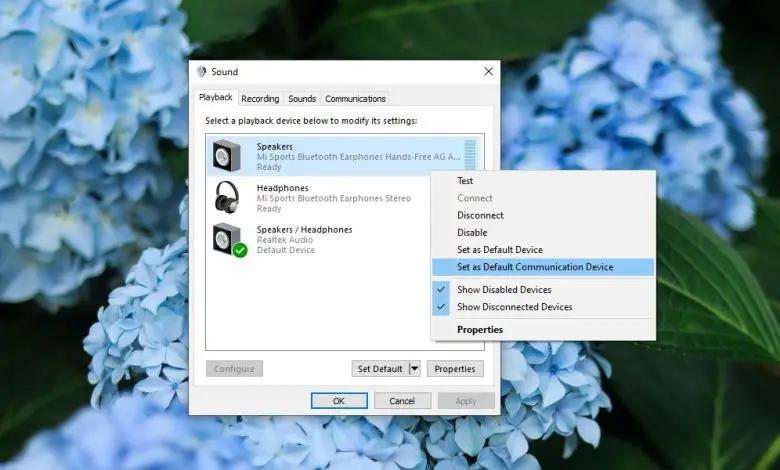This screenshot has height=470, width=780.
Task: Select Connect in the context menu
Action: (543, 198)
